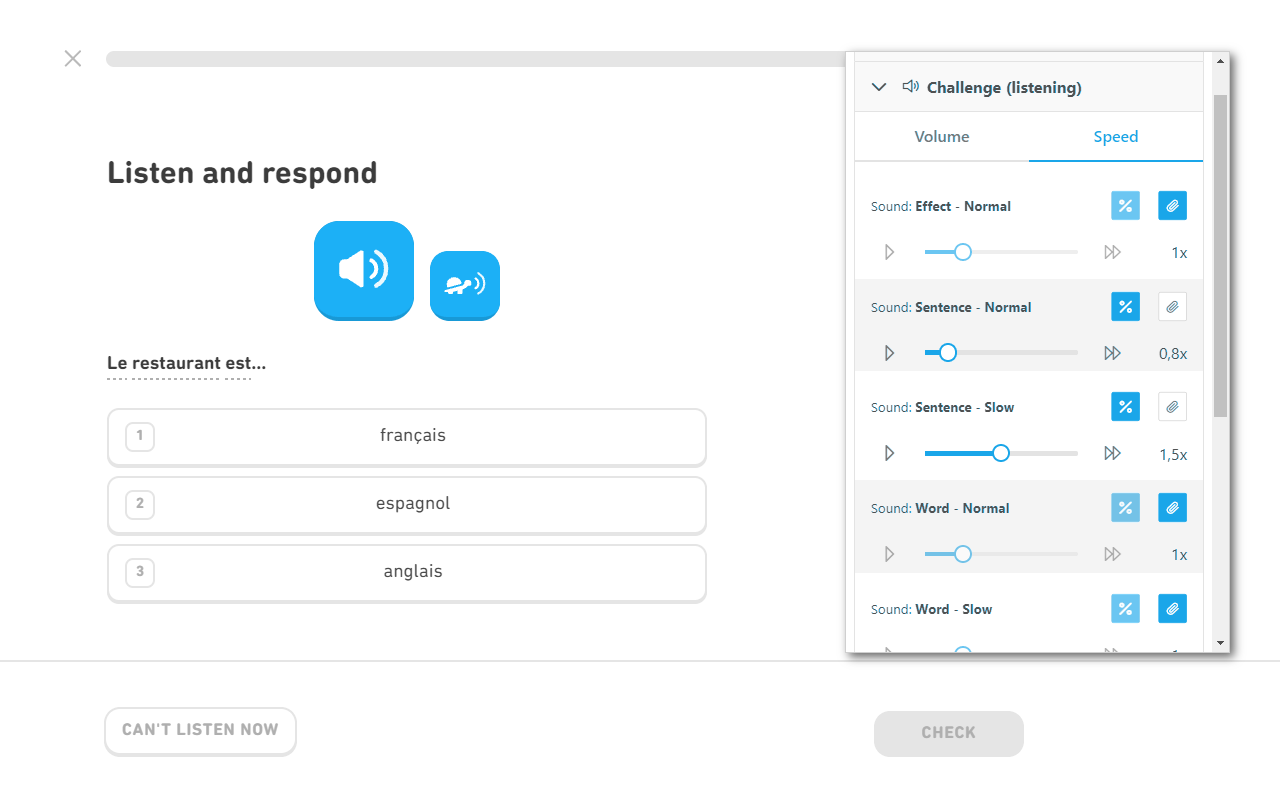The width and height of the screenshot is (1280, 800).
Task: Enable the paperclip toggle for Sentence - Normal
Action: click(x=1172, y=306)
